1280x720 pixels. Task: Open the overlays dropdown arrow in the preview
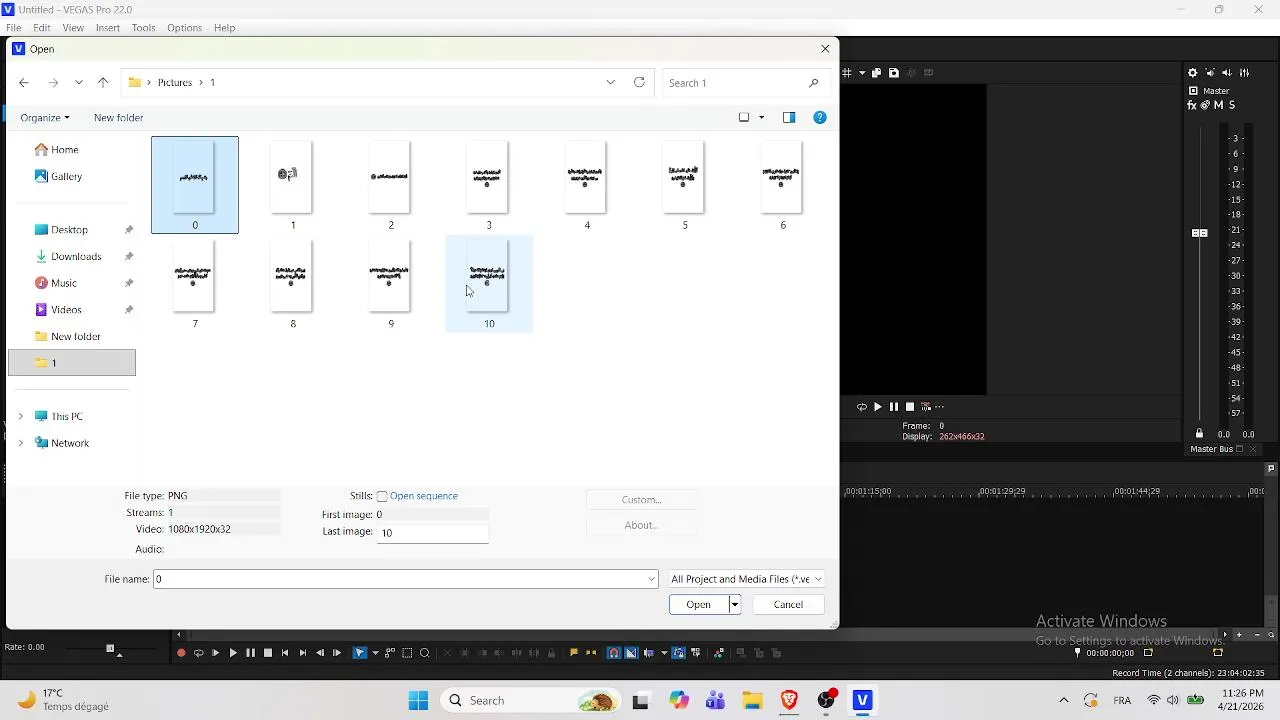click(862, 73)
